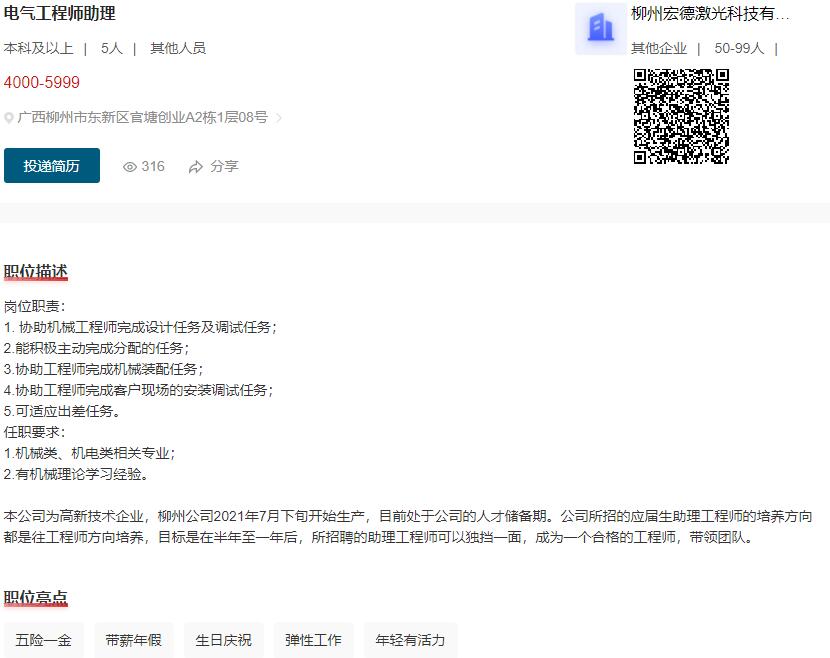
Task: Click line 4.协助工程师完成客户现场的安装调试任务
Action: coord(138,390)
